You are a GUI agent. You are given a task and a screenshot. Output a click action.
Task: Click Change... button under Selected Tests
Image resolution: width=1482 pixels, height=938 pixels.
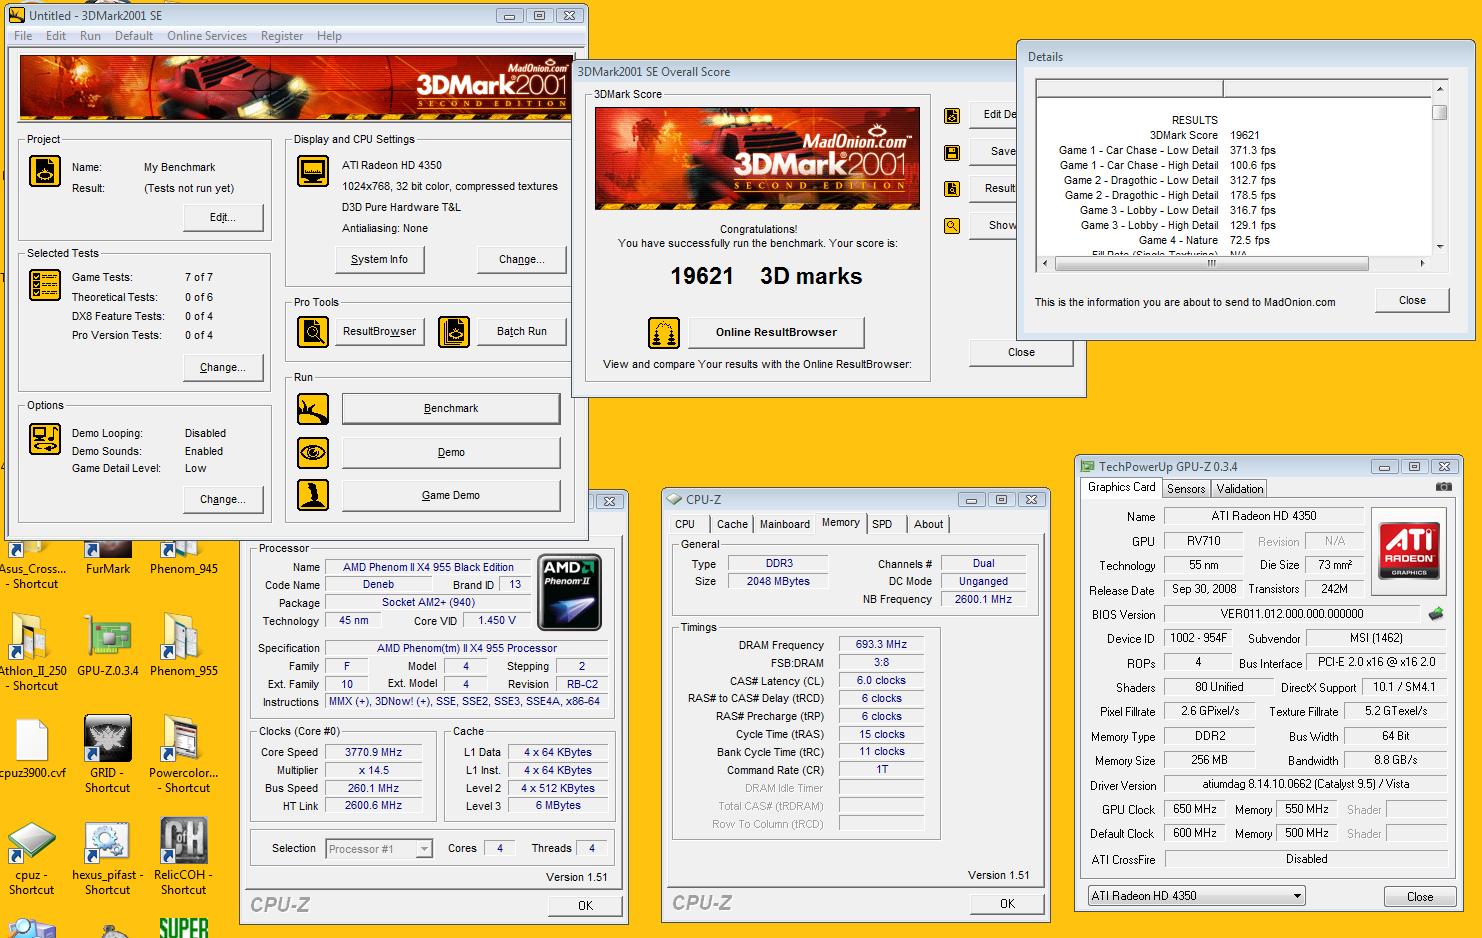click(x=222, y=367)
